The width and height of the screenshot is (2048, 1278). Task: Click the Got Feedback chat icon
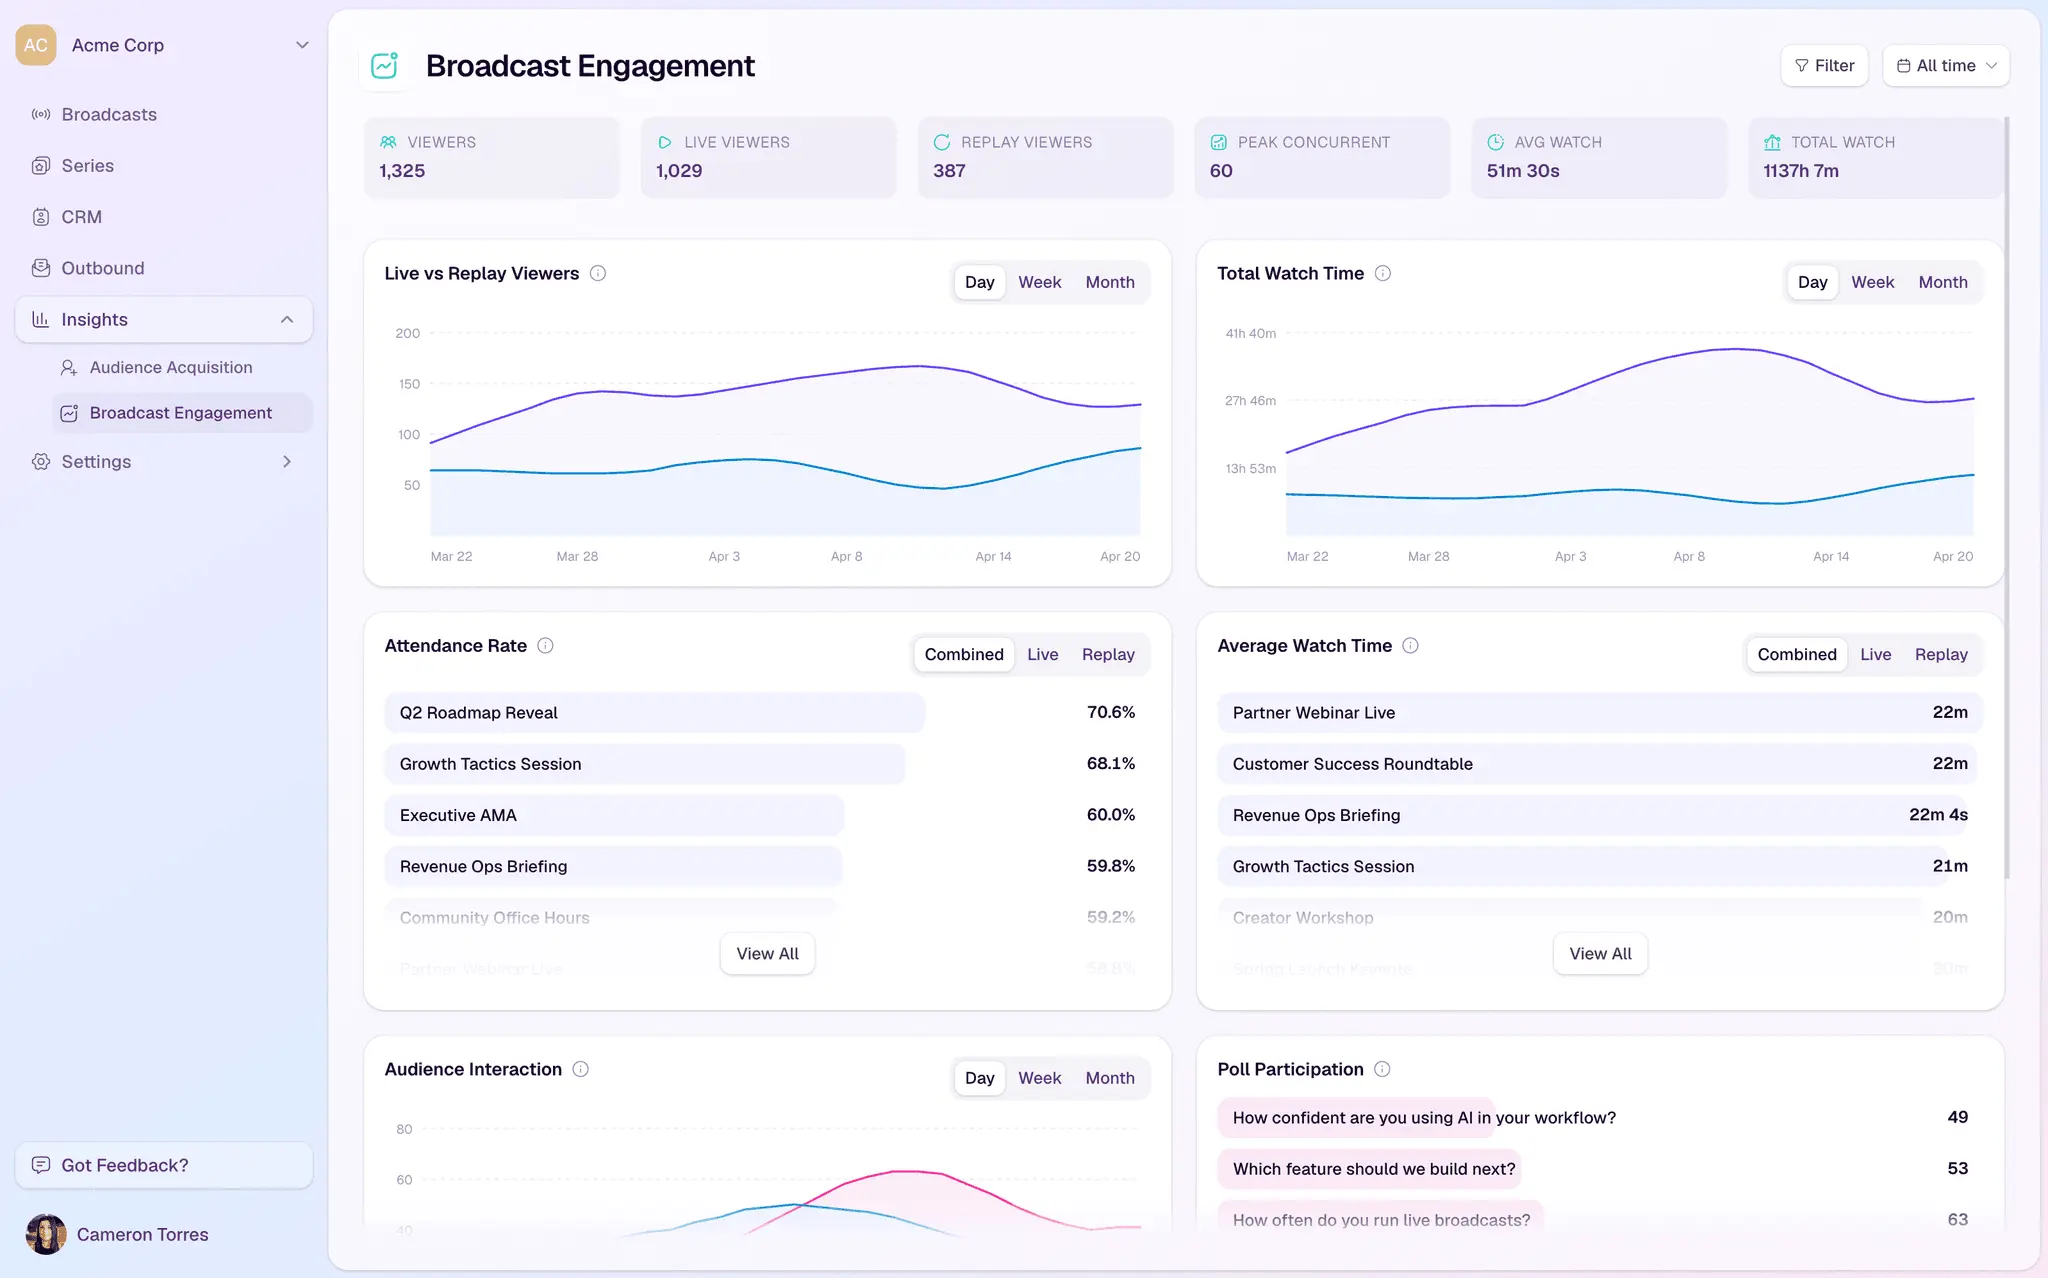click(41, 1165)
